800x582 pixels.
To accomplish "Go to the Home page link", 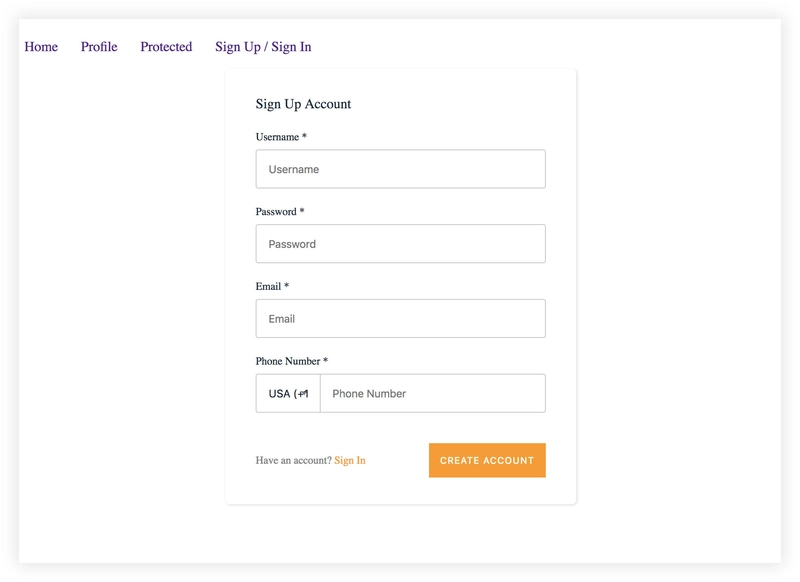I will pyautogui.click(x=41, y=47).
